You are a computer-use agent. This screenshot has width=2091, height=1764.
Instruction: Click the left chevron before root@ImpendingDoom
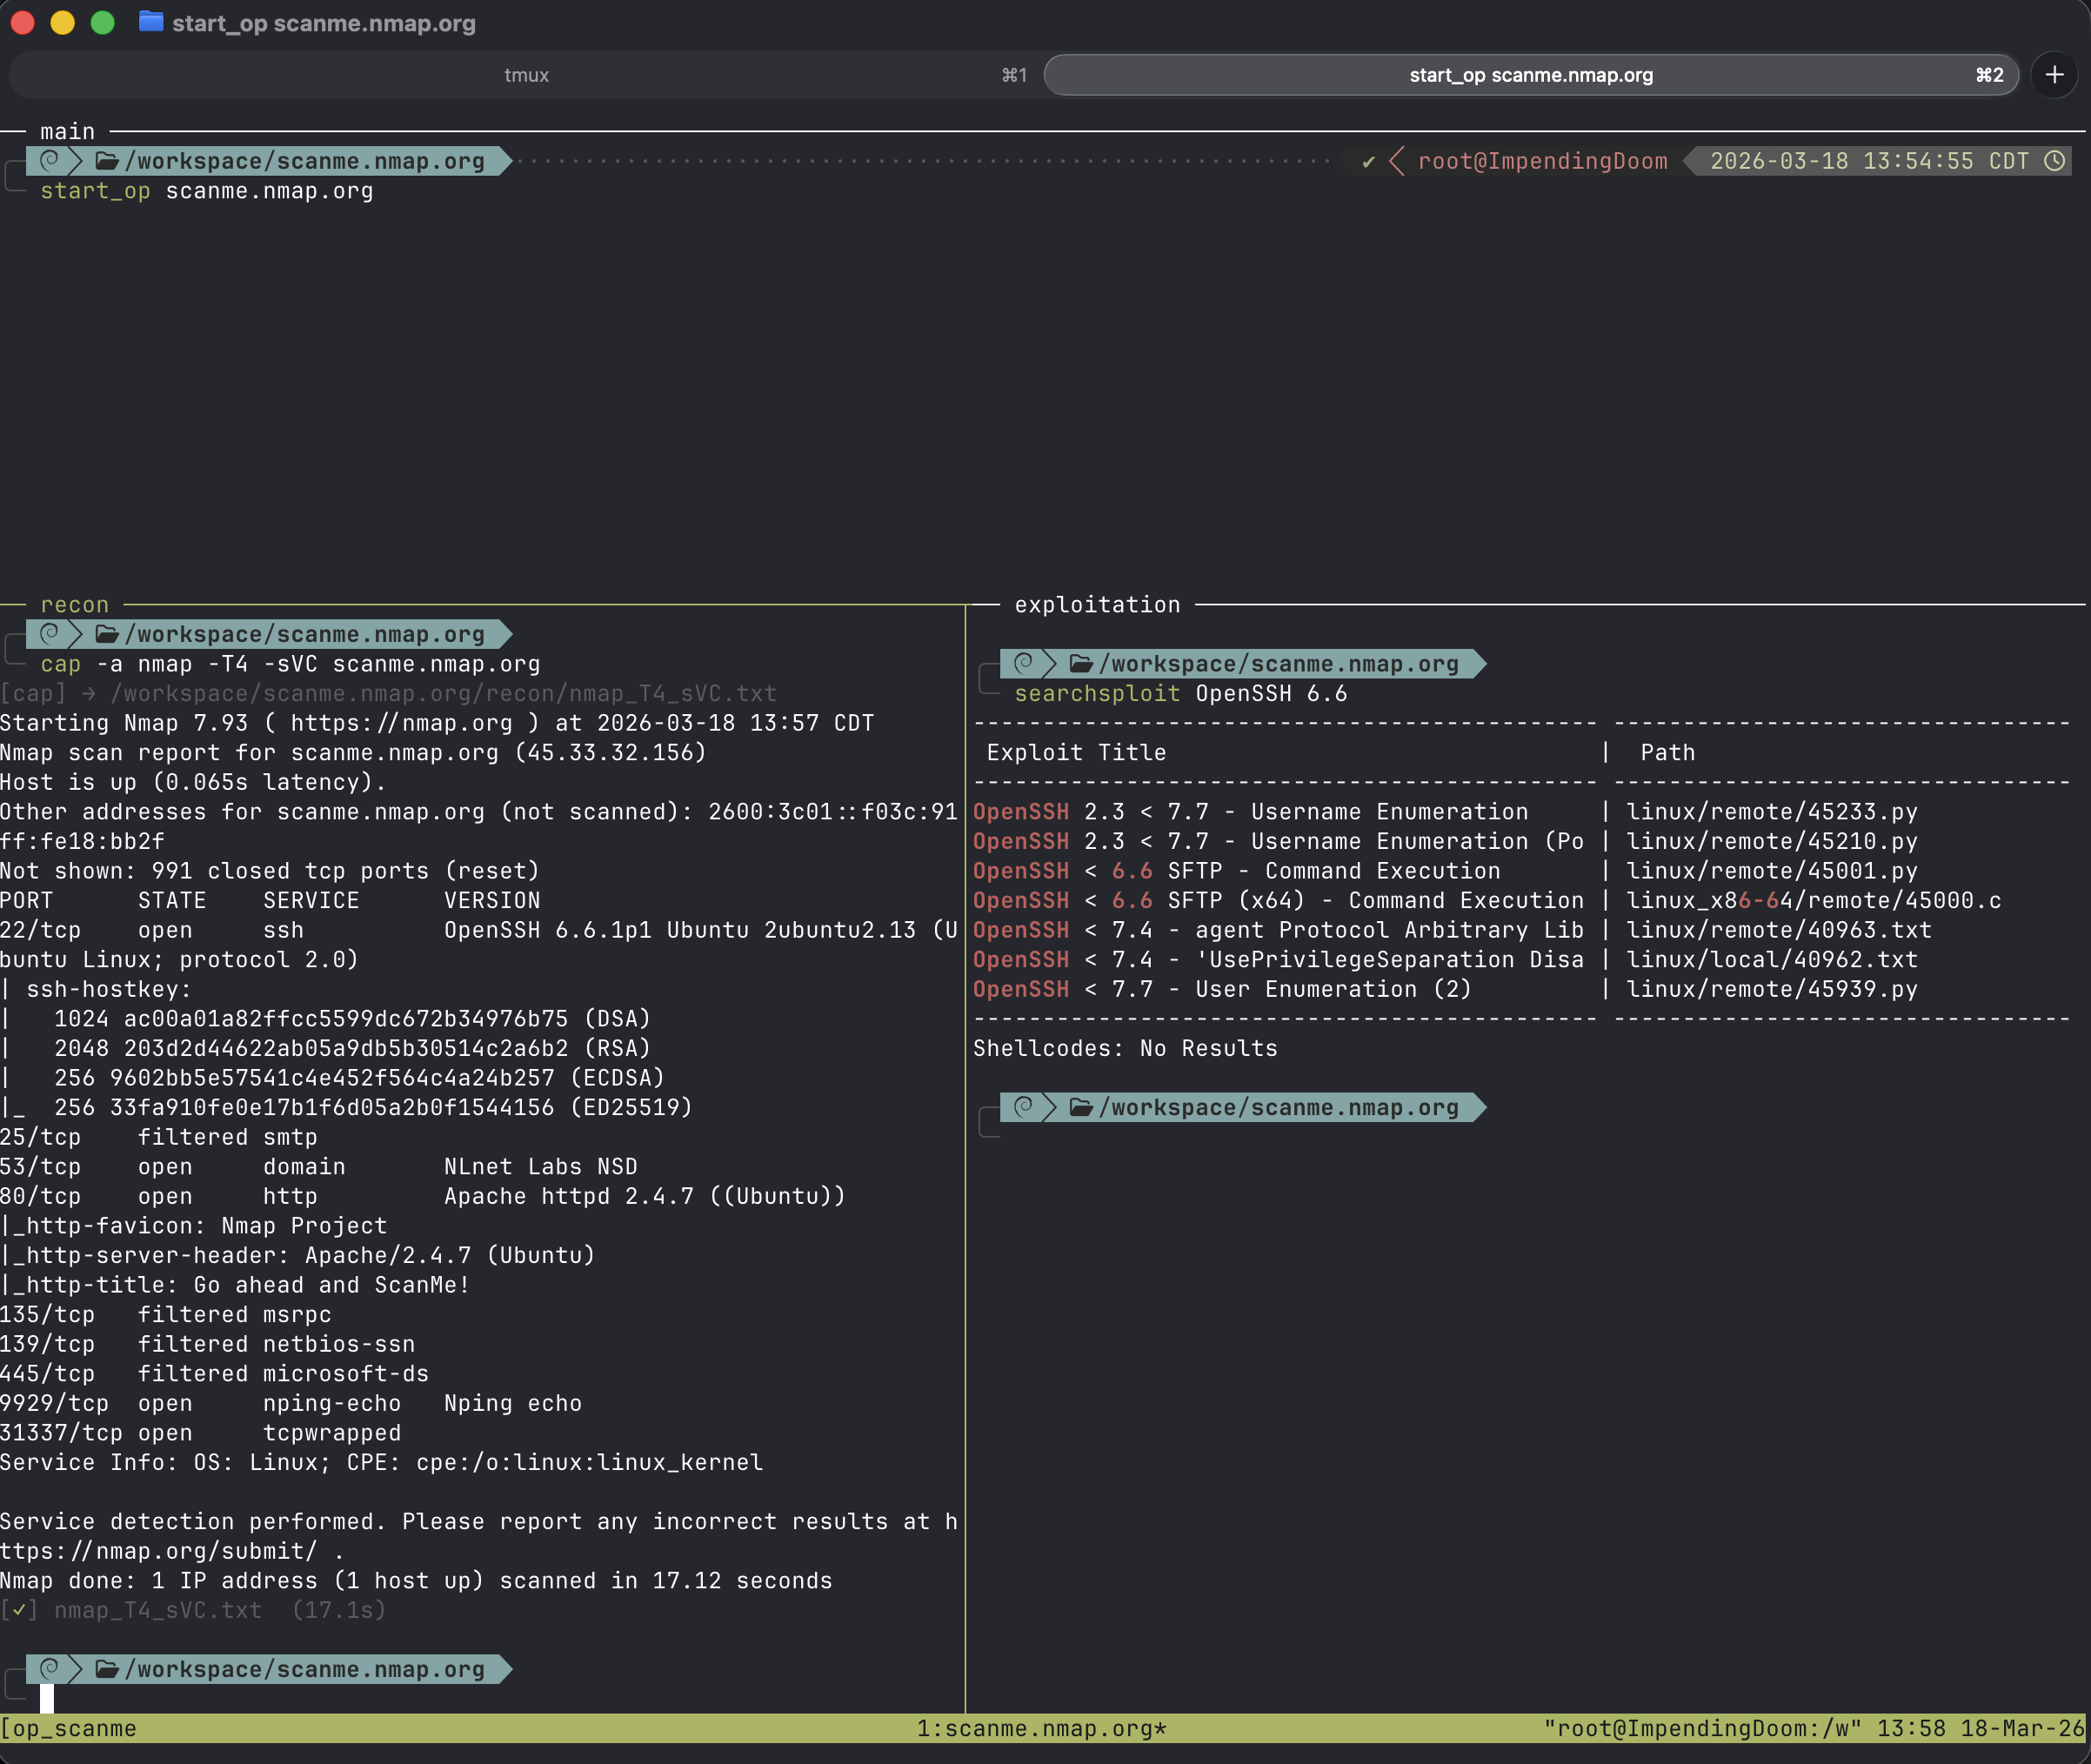(1394, 160)
